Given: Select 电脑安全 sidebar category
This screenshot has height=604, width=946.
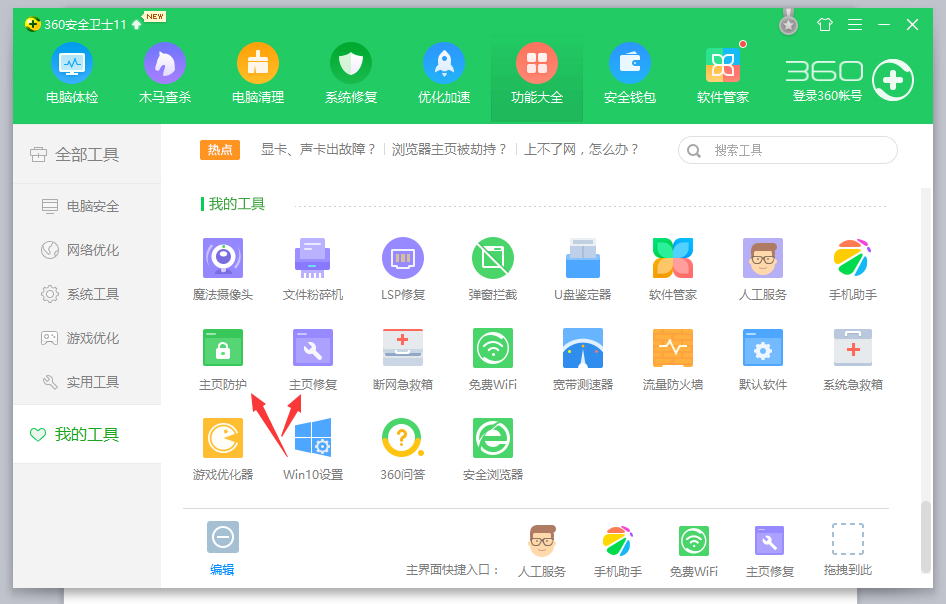Looking at the screenshot, I should tap(87, 206).
